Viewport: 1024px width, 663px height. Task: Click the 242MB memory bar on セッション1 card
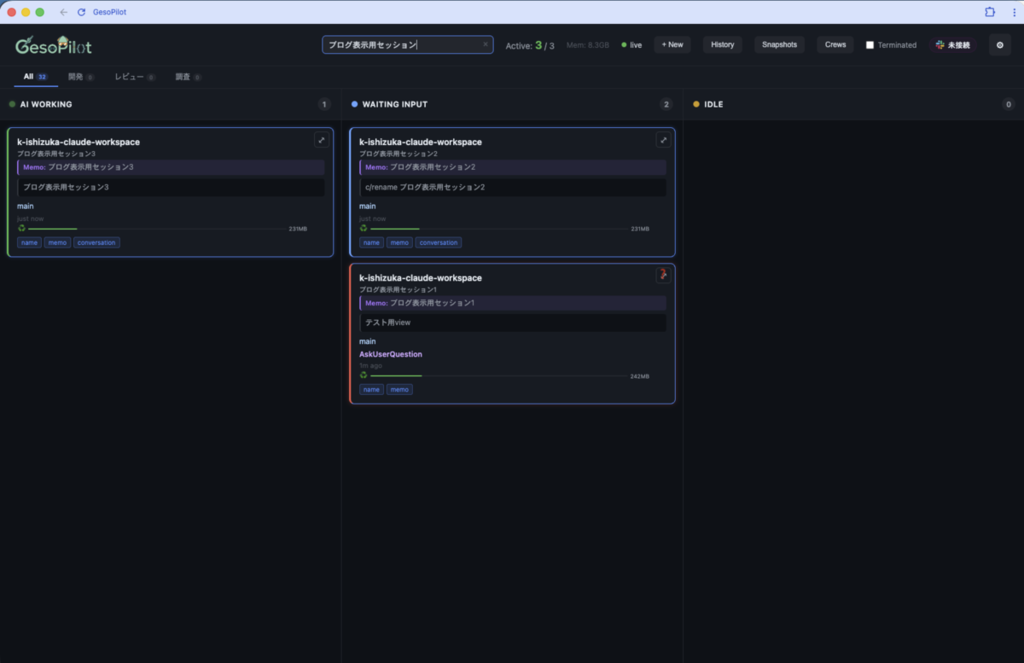pyautogui.click(x=498, y=376)
